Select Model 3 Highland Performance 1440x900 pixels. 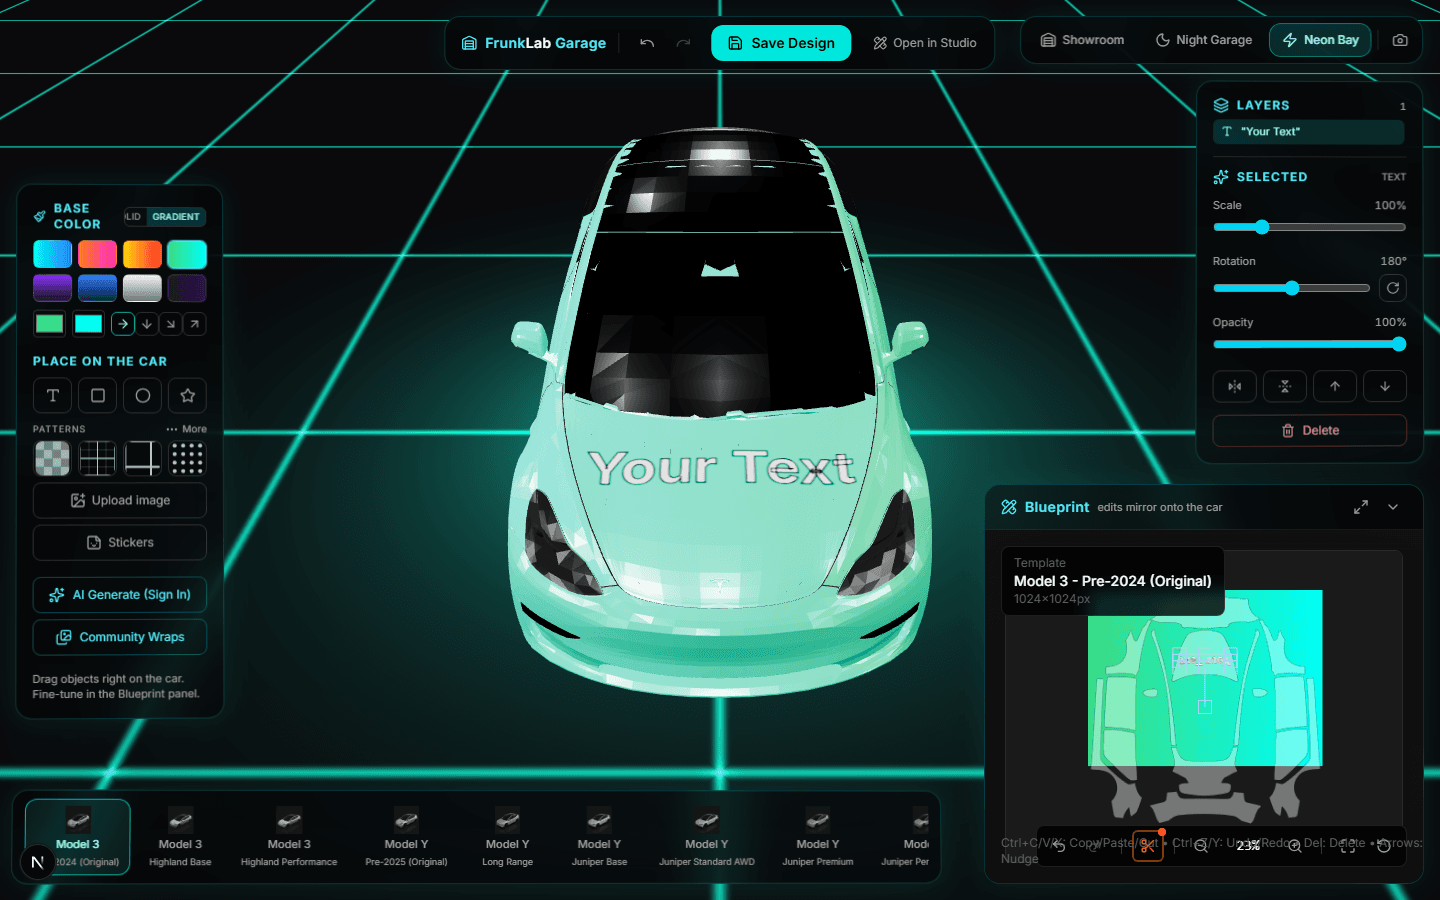coord(289,837)
